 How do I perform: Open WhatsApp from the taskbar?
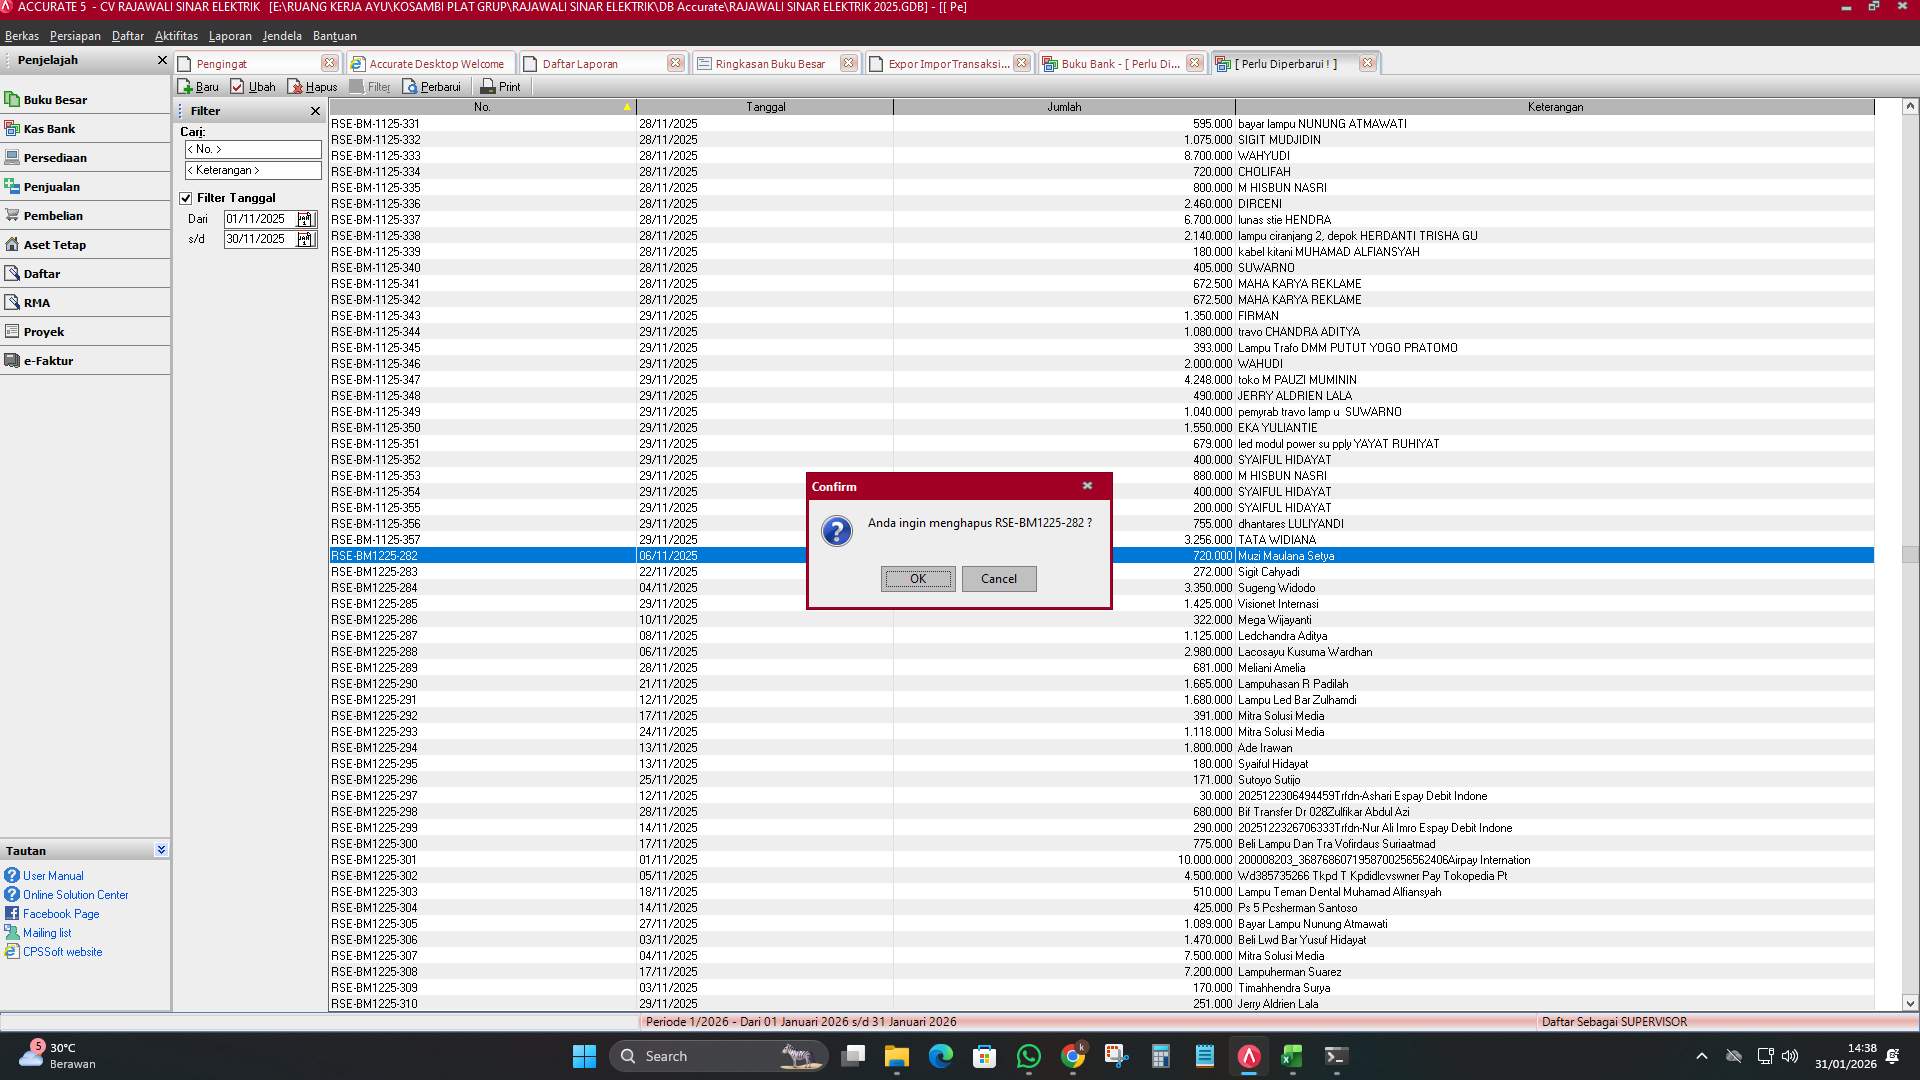tap(1028, 1056)
